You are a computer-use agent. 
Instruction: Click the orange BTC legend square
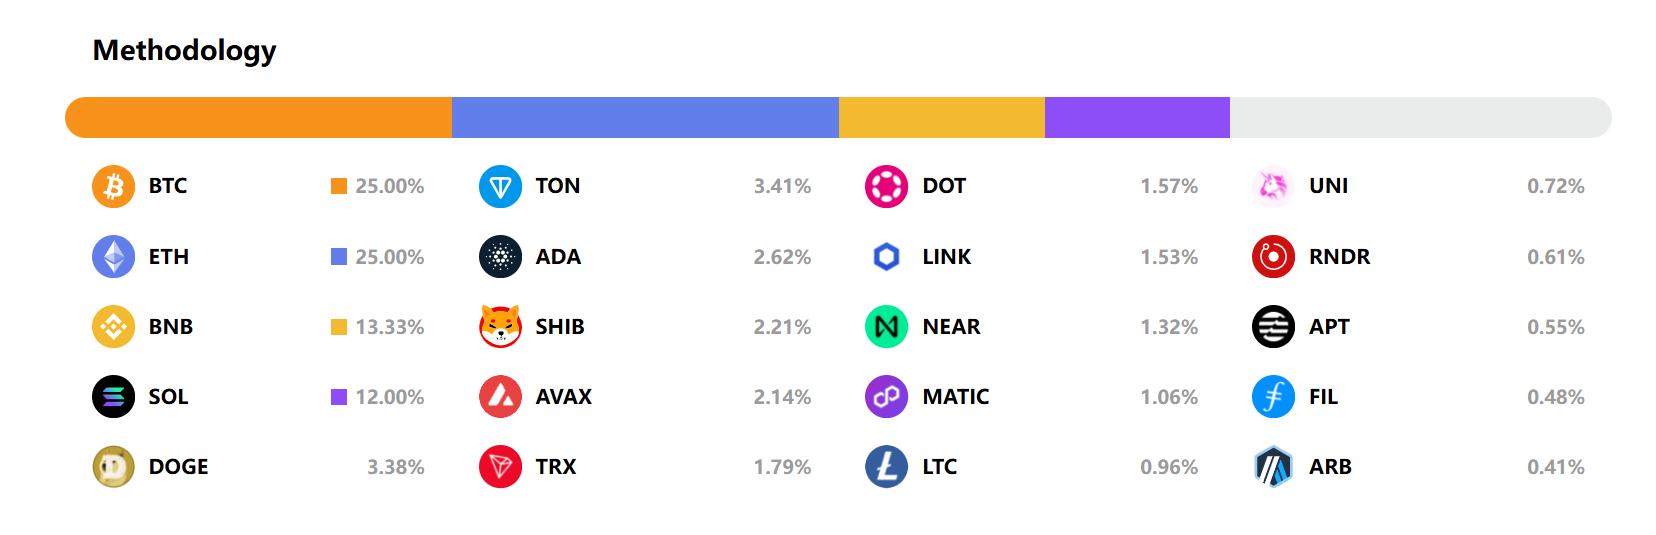click(339, 186)
